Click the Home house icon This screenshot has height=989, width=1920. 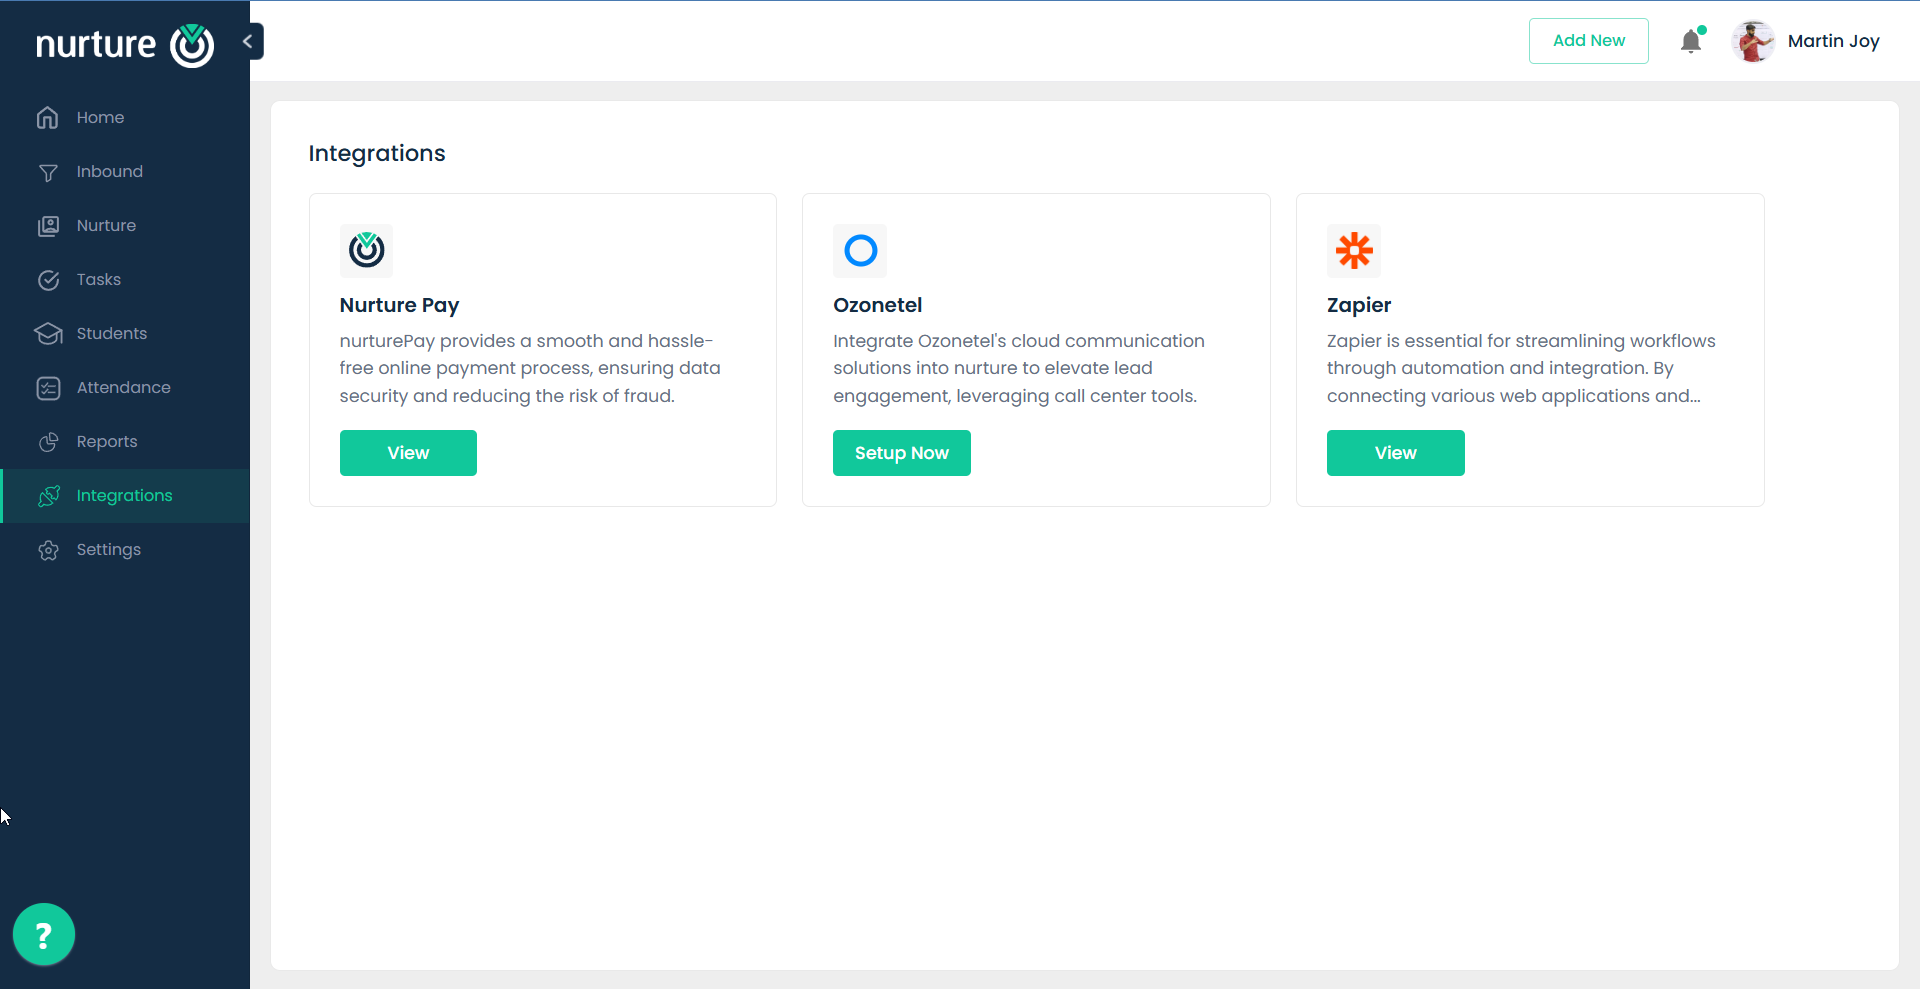[47, 117]
